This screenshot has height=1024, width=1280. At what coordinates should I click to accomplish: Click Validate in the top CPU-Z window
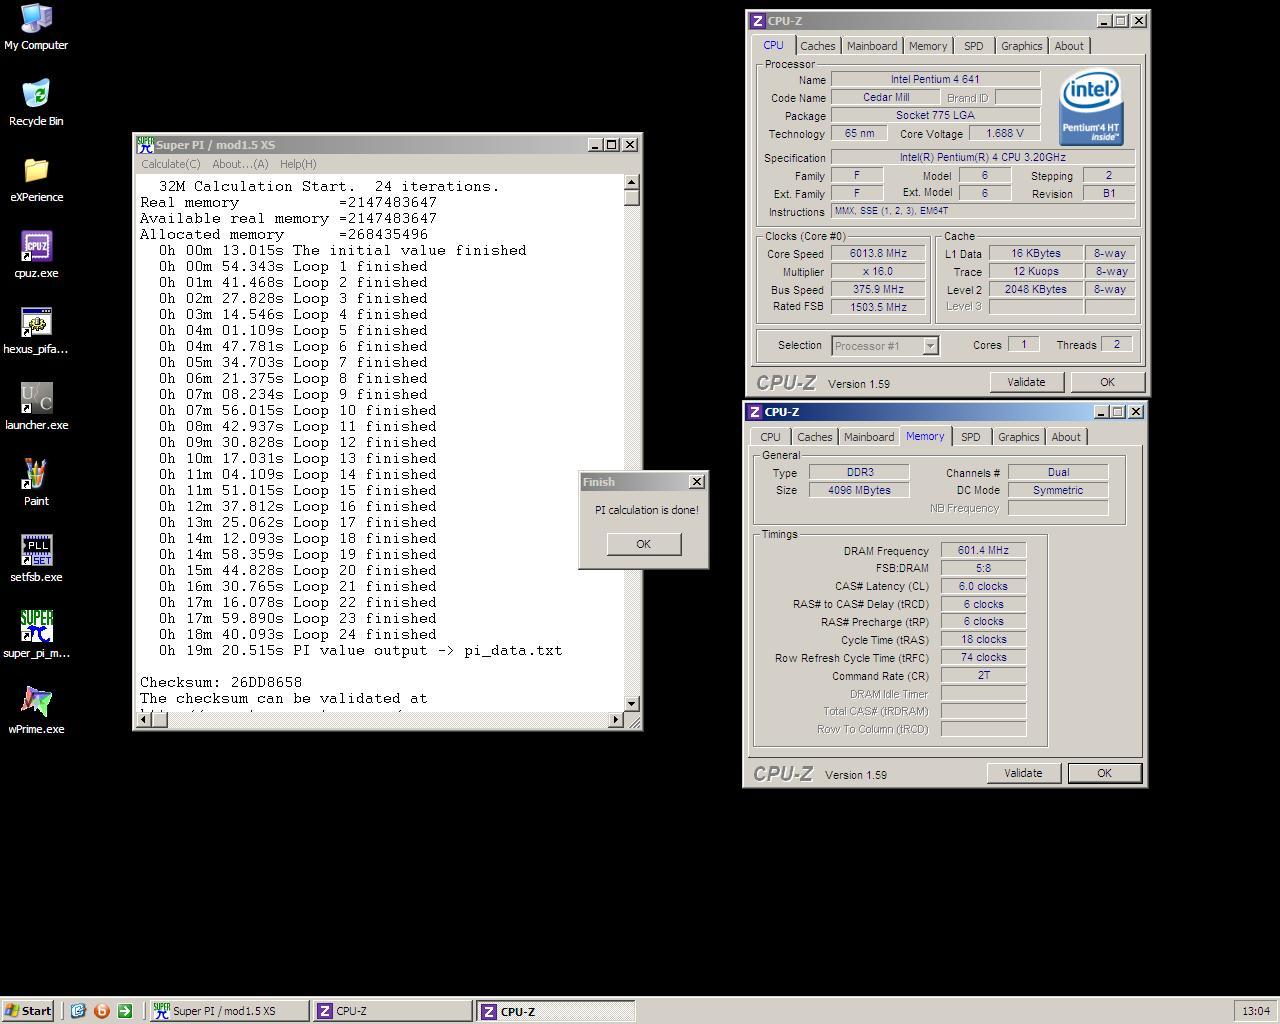click(1026, 382)
